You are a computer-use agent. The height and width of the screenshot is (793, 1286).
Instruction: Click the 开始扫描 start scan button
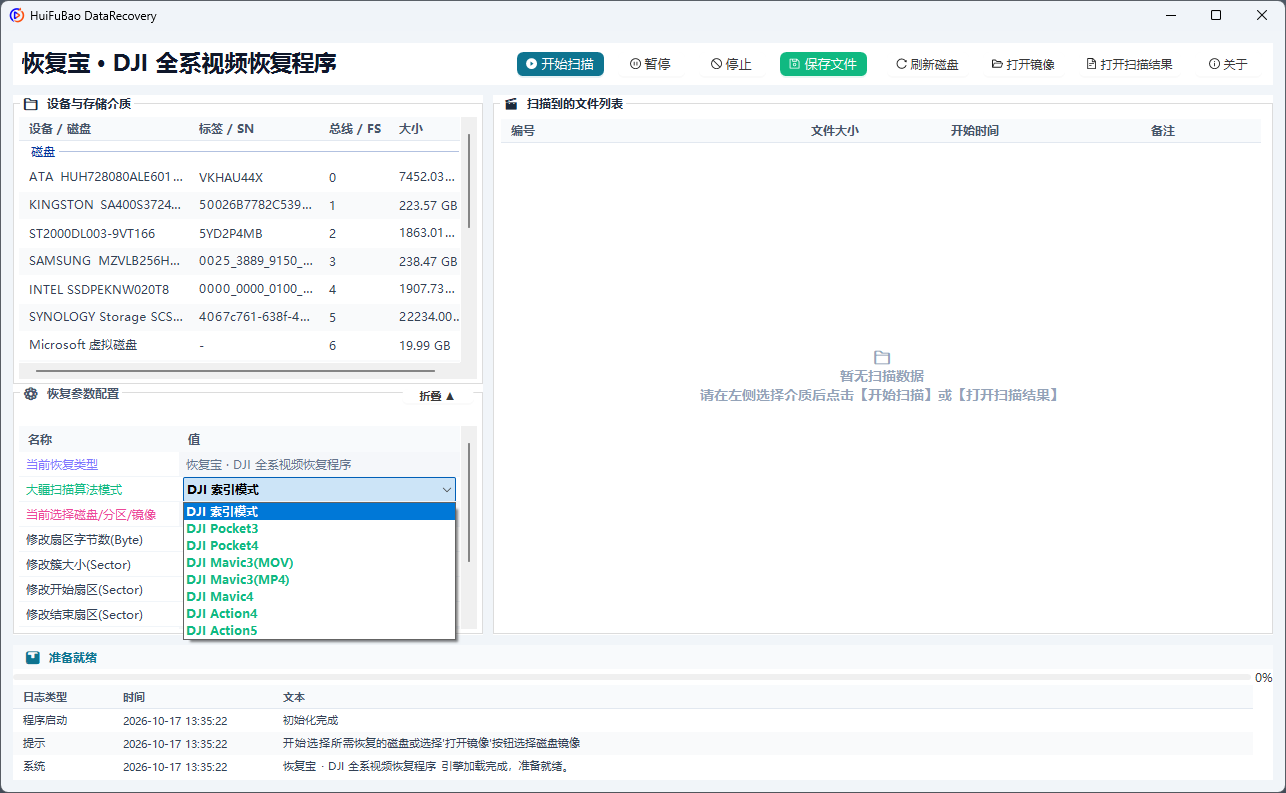tap(560, 64)
